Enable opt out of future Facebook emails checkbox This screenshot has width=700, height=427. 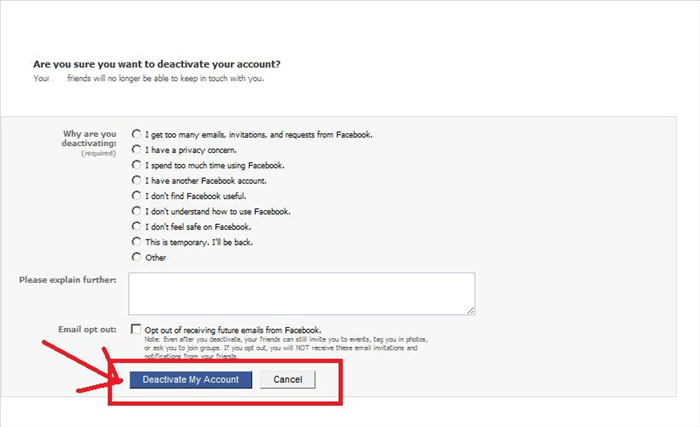pos(136,329)
